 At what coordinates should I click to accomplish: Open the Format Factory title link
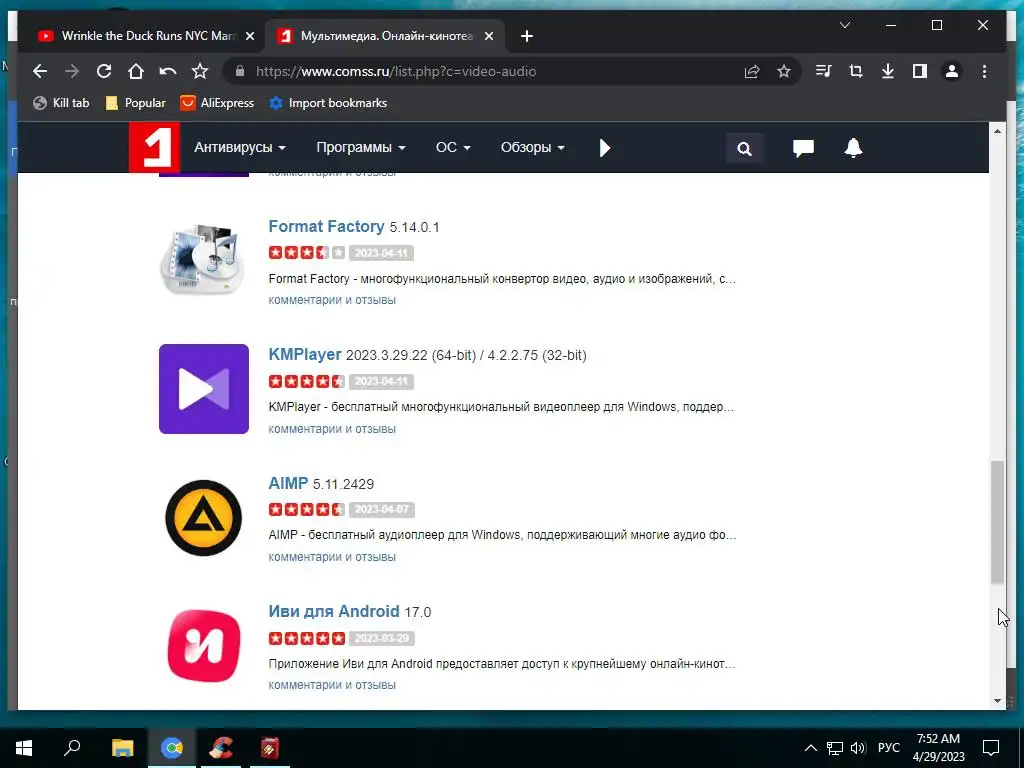tap(327, 226)
